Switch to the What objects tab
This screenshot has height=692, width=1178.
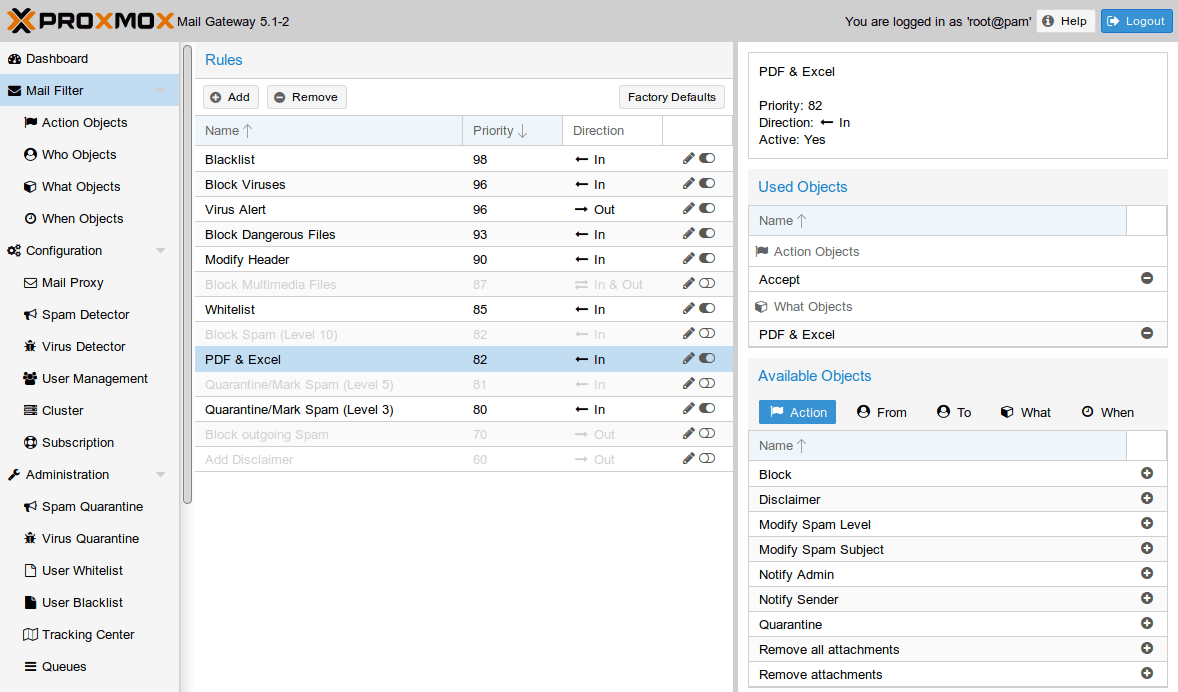1025,412
